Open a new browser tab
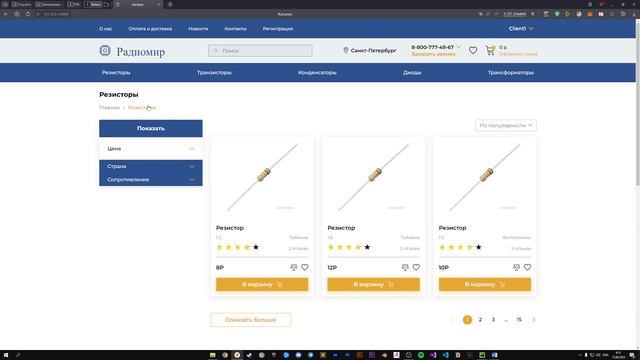This screenshot has height=360, width=640. [x=170, y=4]
